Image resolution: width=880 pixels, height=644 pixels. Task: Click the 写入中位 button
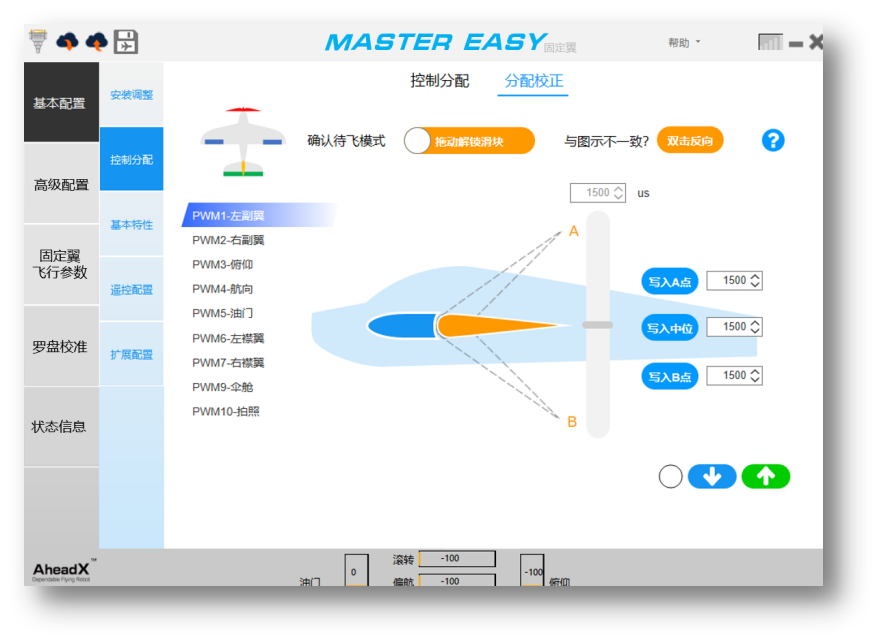[x=670, y=328]
